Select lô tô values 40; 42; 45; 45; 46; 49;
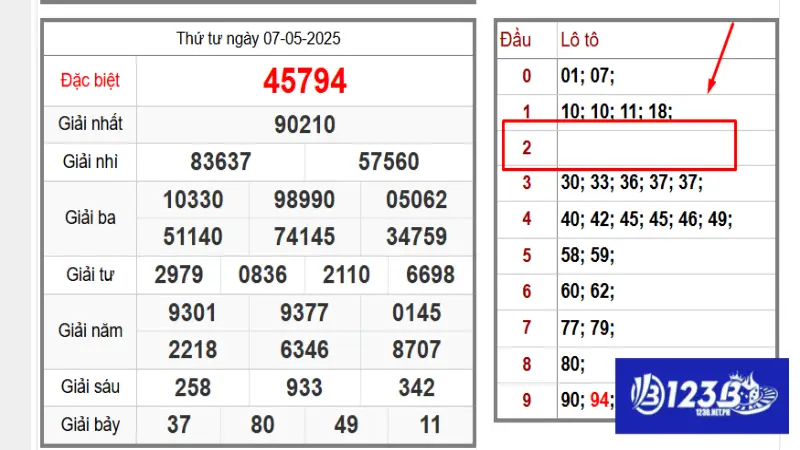 646,219
